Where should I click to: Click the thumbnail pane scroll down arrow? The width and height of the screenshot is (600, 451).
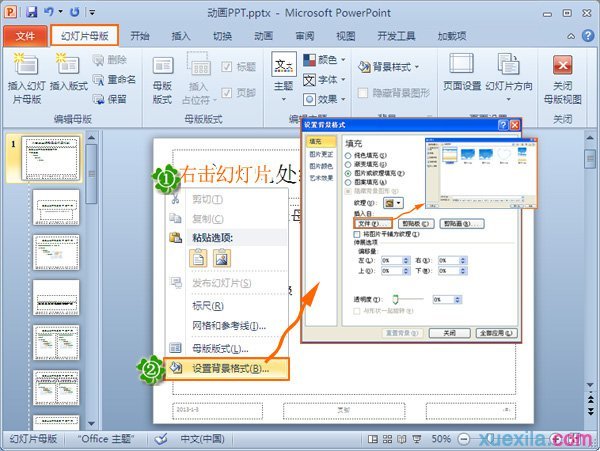(91, 423)
